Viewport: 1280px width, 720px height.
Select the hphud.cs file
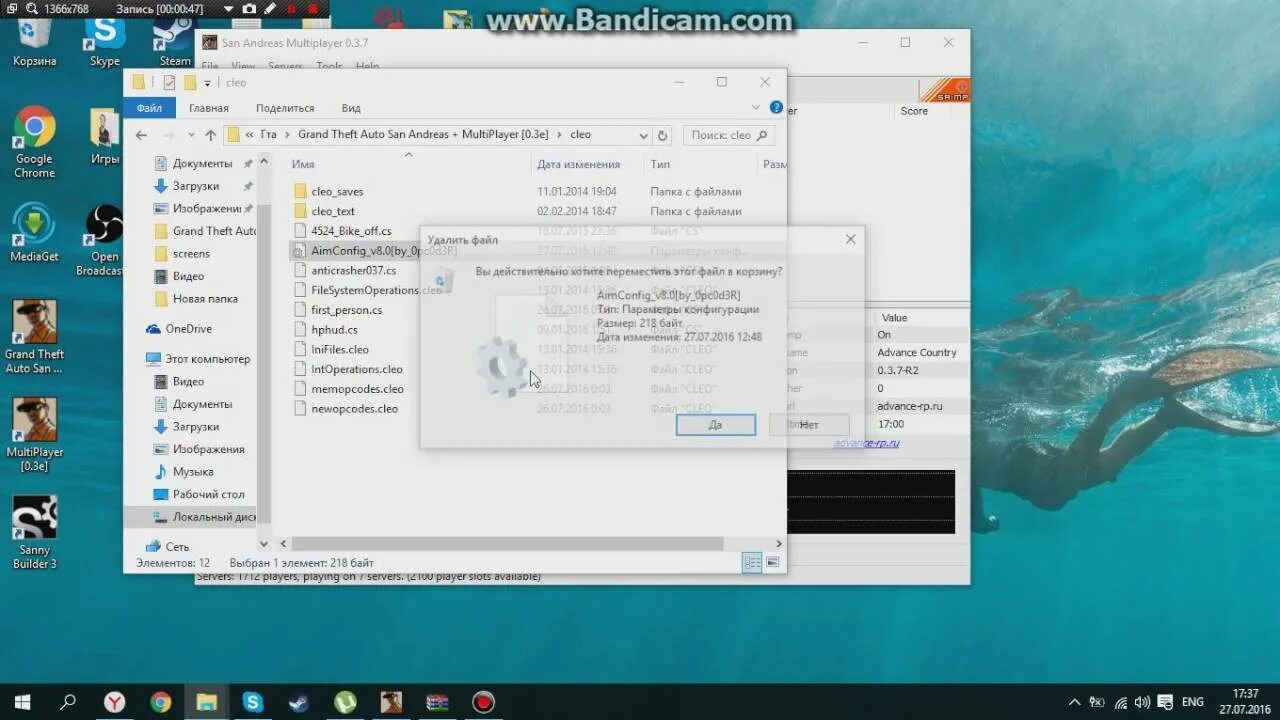334,329
